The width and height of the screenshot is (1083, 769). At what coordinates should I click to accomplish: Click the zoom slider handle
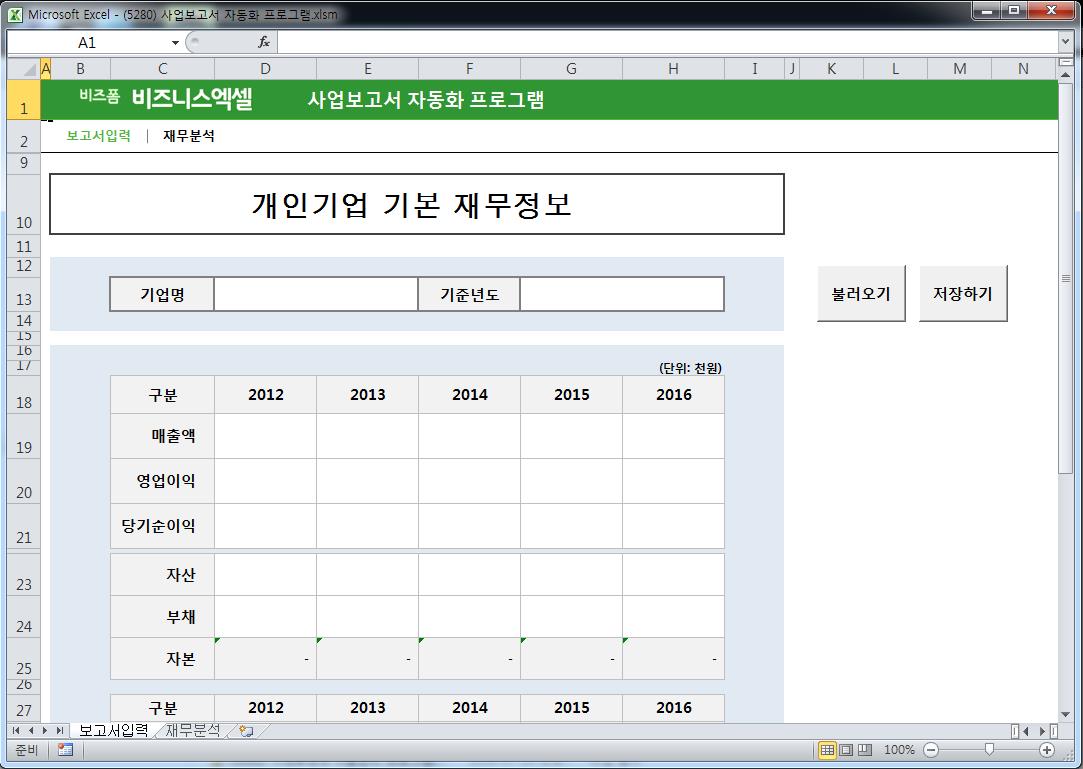(989, 750)
